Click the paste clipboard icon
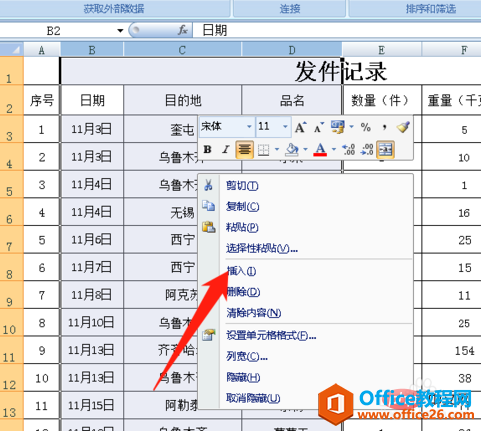The width and height of the screenshot is (481, 432). [209, 227]
